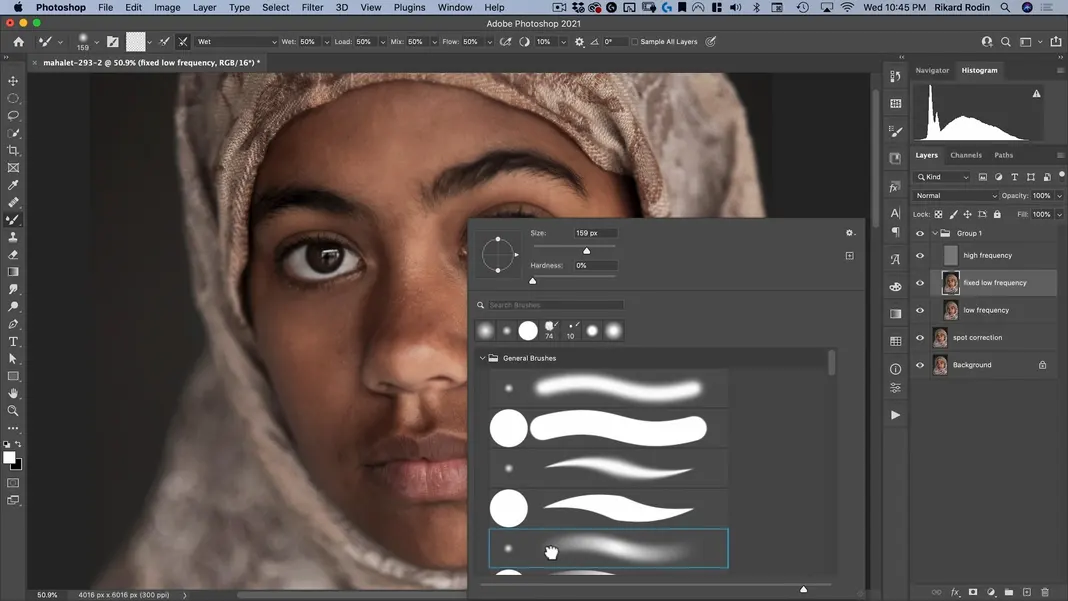Open the Image menu
Screen dimensions: 1068x601
(x=167, y=7)
